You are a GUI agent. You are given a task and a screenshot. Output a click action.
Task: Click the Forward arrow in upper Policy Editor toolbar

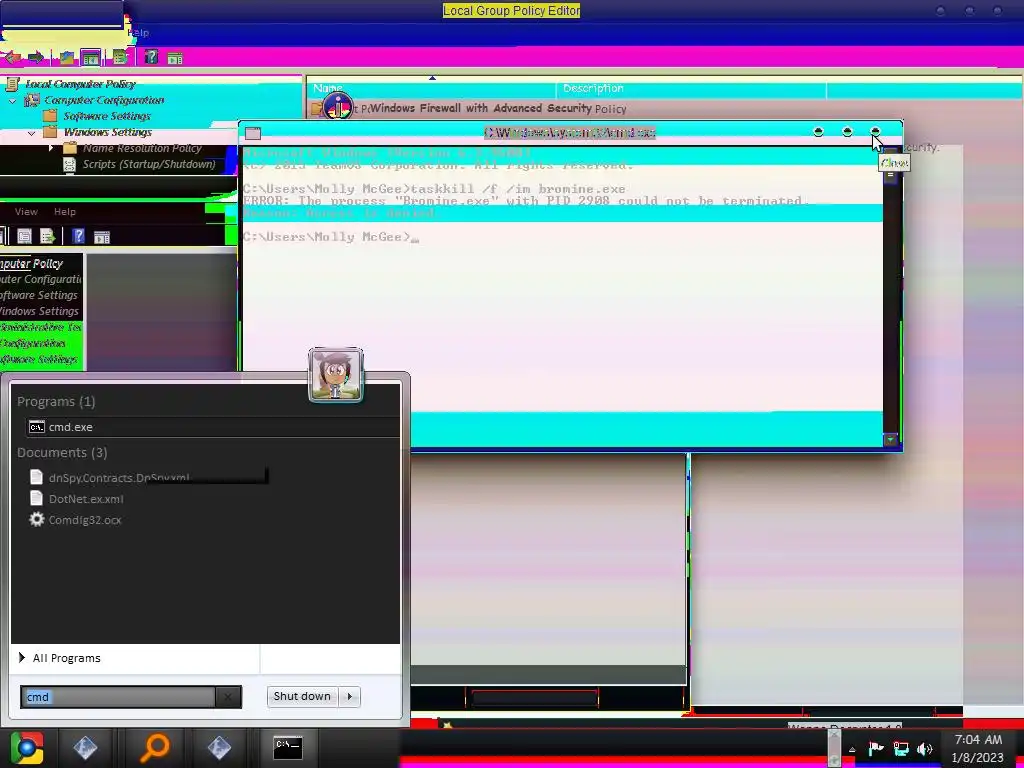coord(35,57)
